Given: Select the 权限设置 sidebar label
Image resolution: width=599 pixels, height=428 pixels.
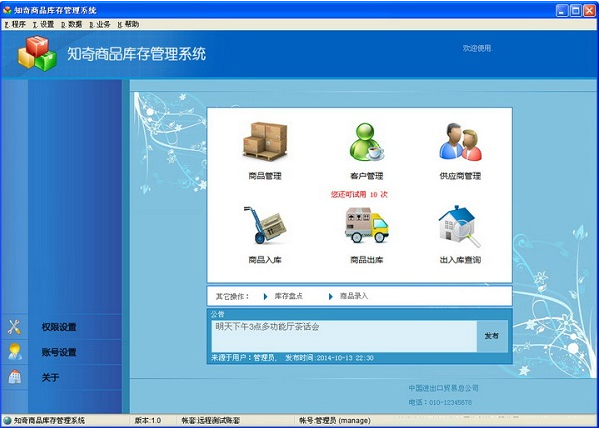Looking at the screenshot, I should [x=59, y=327].
